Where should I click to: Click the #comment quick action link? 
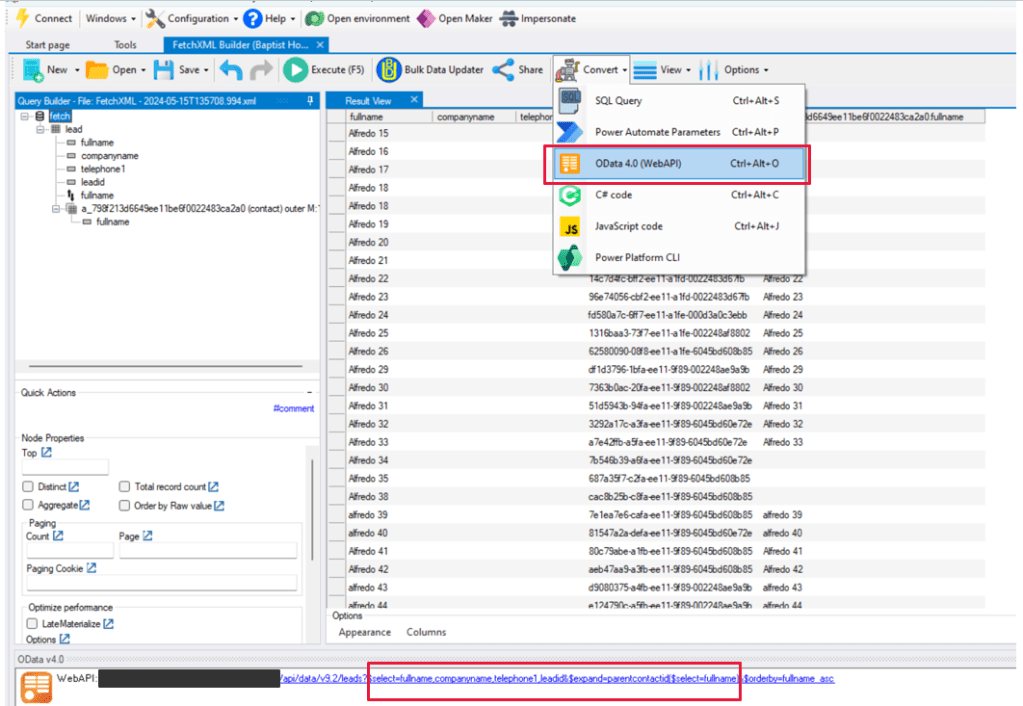(x=293, y=408)
